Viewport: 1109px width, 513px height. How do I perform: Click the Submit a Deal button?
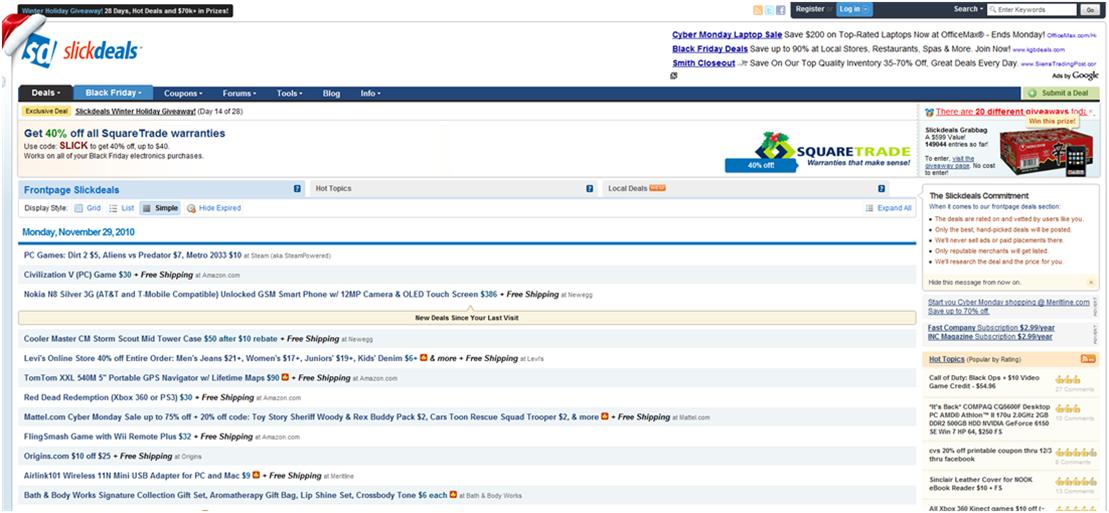(x=1060, y=93)
